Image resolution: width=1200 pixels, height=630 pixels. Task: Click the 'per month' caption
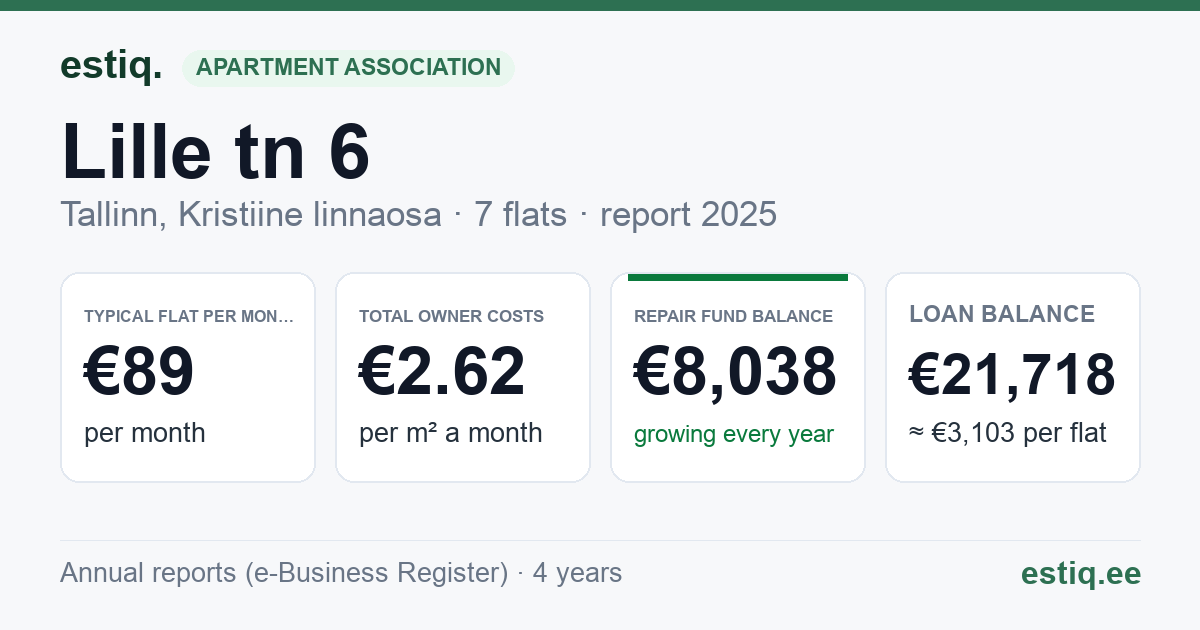pos(145,433)
